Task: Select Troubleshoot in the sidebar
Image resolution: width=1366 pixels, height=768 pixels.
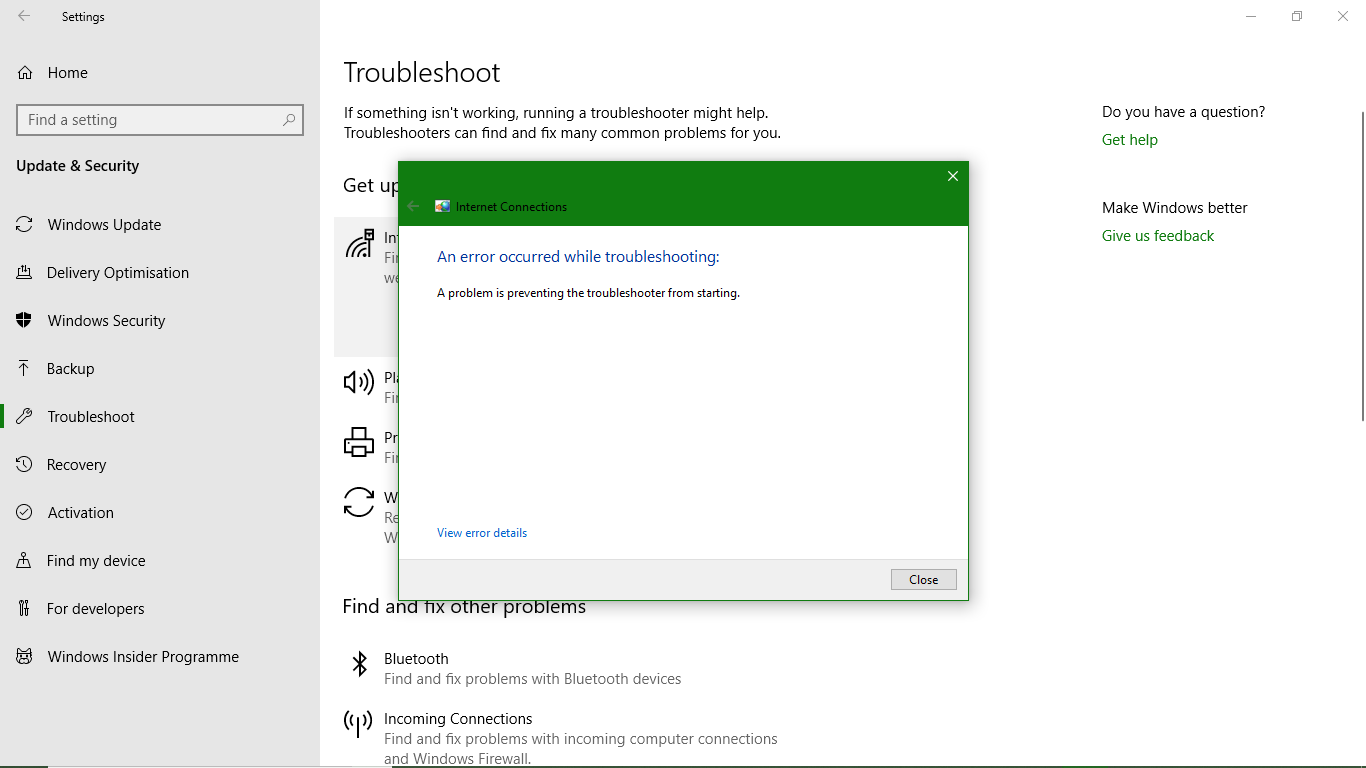Action: 160,417
